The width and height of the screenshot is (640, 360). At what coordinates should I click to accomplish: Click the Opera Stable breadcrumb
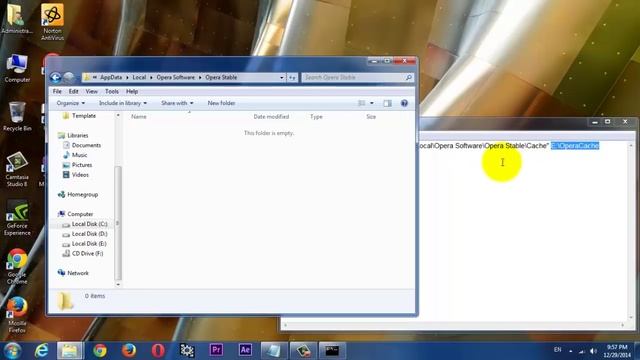pos(221,78)
